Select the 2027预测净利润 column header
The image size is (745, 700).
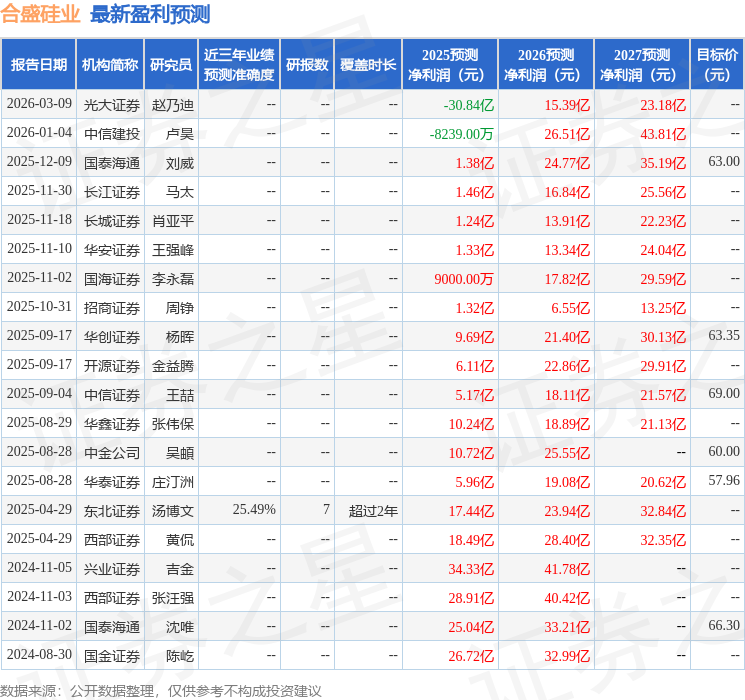click(641, 65)
